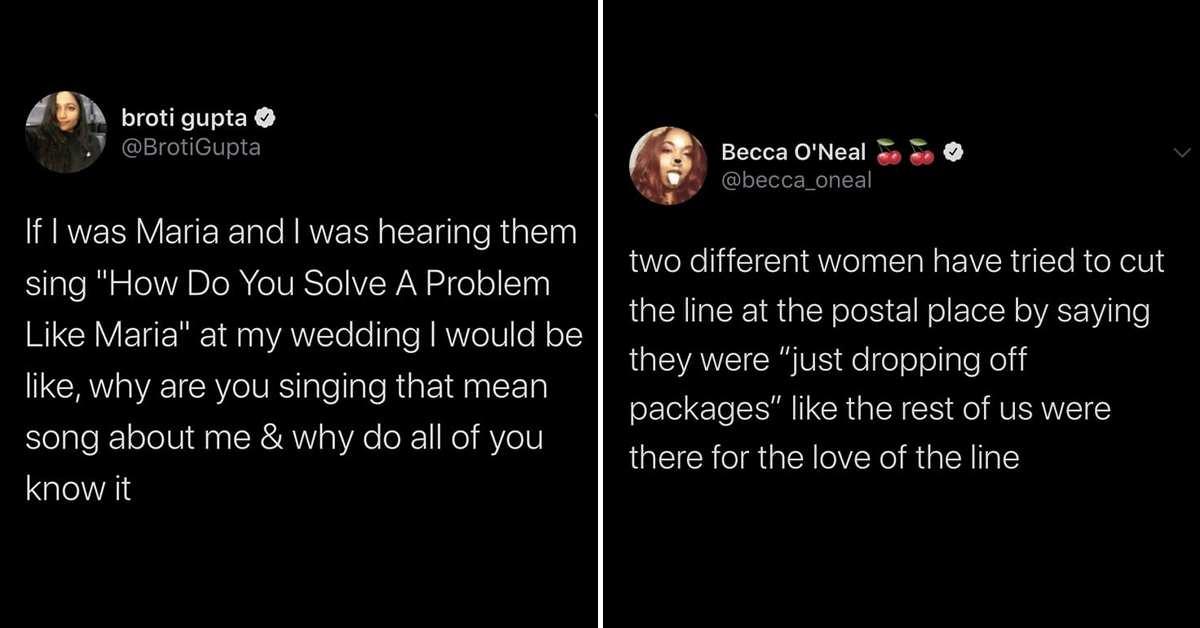Click the 'just dropping off' line
1200x628 pixels.
827,360
